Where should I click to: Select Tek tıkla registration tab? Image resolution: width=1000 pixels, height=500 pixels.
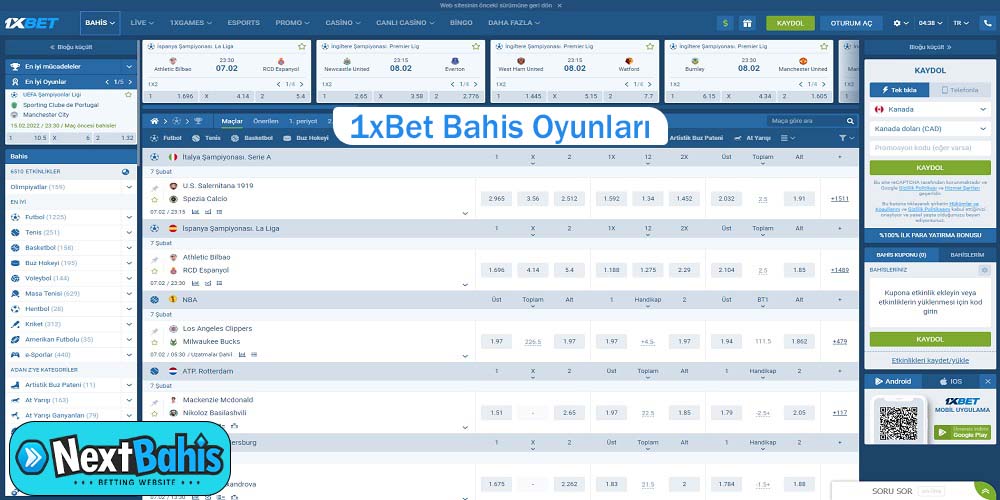point(899,90)
